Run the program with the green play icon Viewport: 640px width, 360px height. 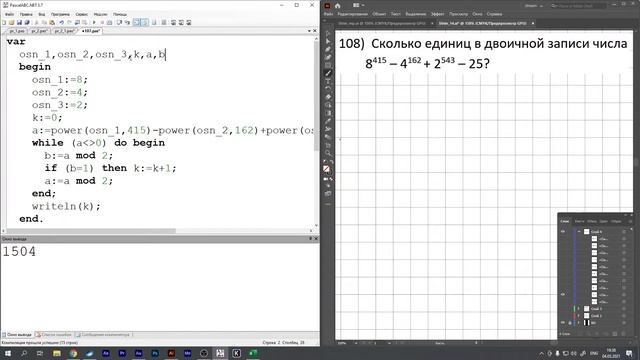(x=94, y=22)
